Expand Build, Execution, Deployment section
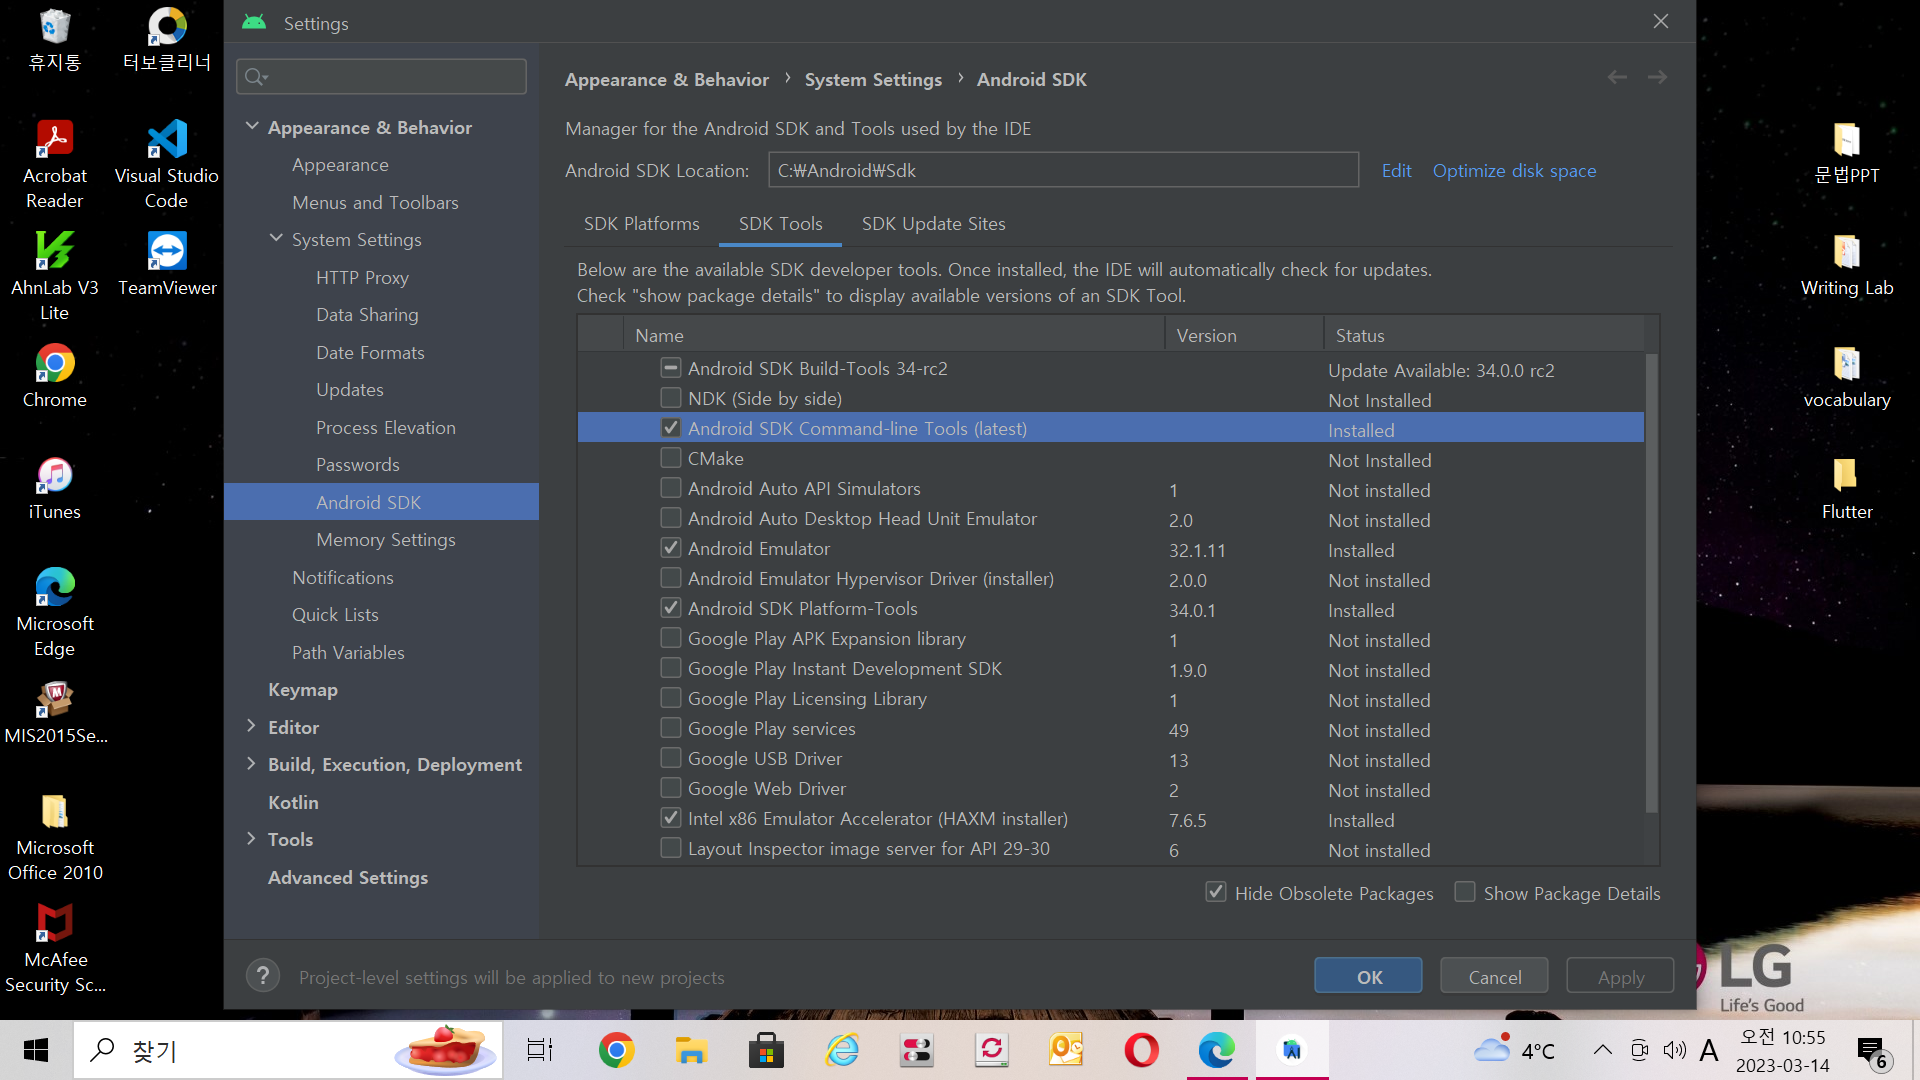The width and height of the screenshot is (1920, 1080). (x=252, y=764)
